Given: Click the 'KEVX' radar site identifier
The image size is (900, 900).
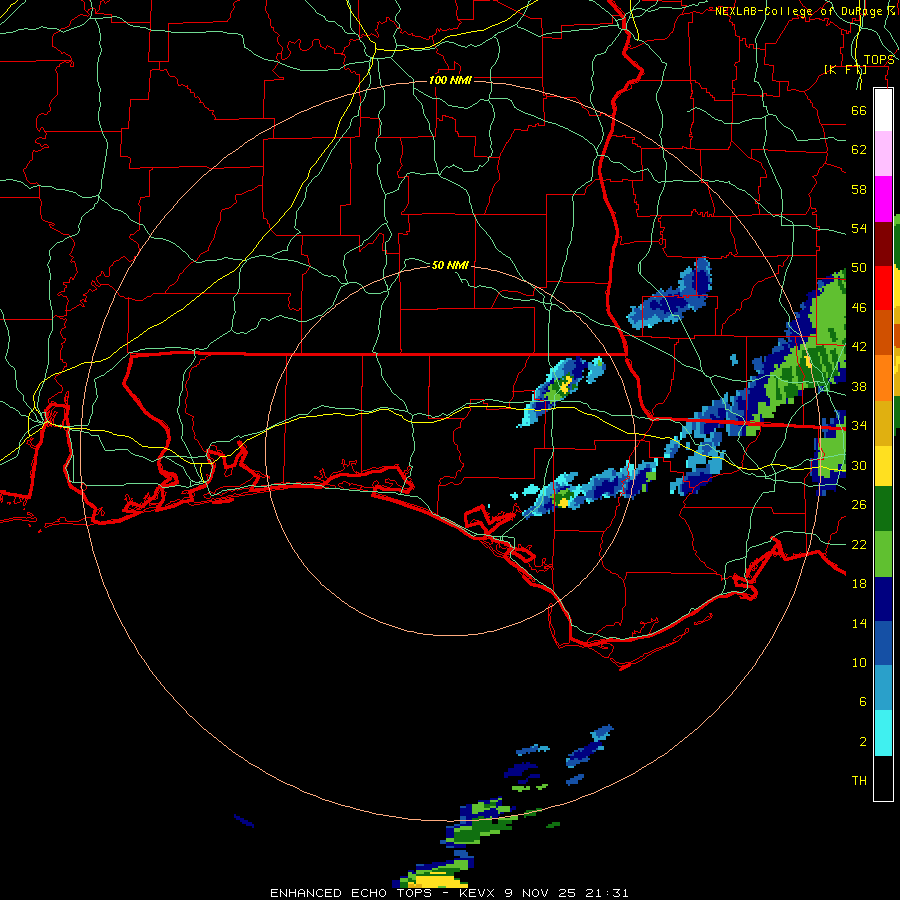Looking at the screenshot, I should 478,893.
